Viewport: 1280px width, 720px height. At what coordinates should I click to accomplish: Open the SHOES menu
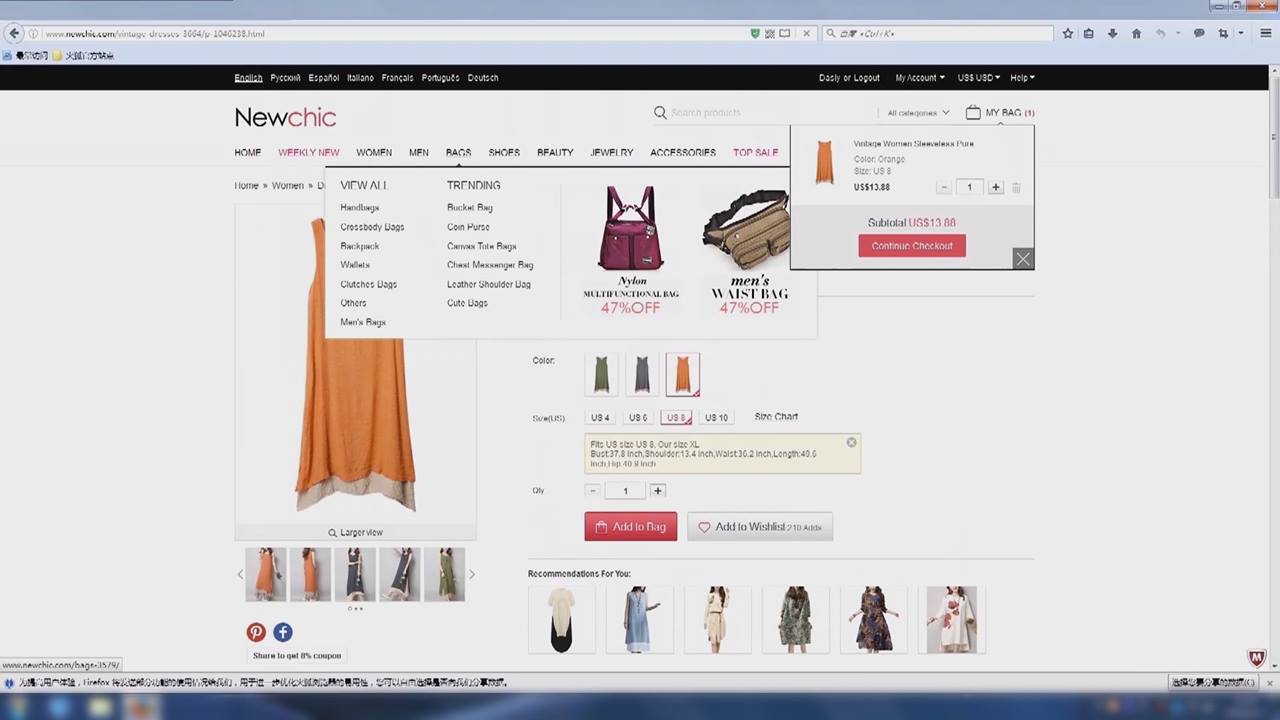coord(504,153)
